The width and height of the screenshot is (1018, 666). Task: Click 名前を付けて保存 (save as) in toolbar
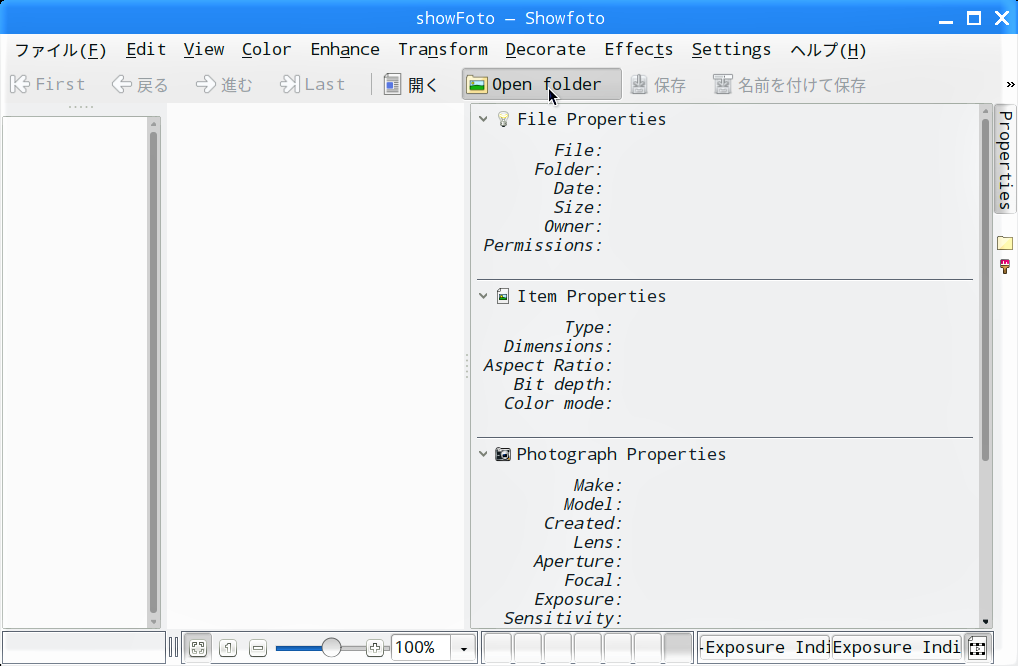pos(789,84)
